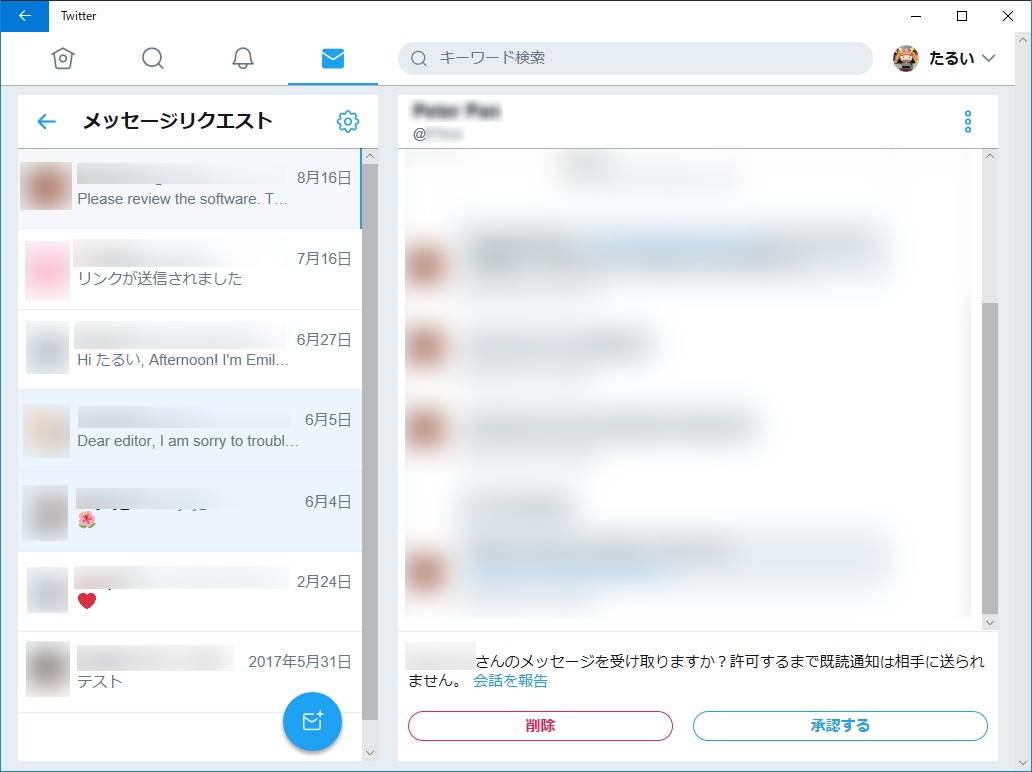Open conversation options via the three-dot icon

967,121
